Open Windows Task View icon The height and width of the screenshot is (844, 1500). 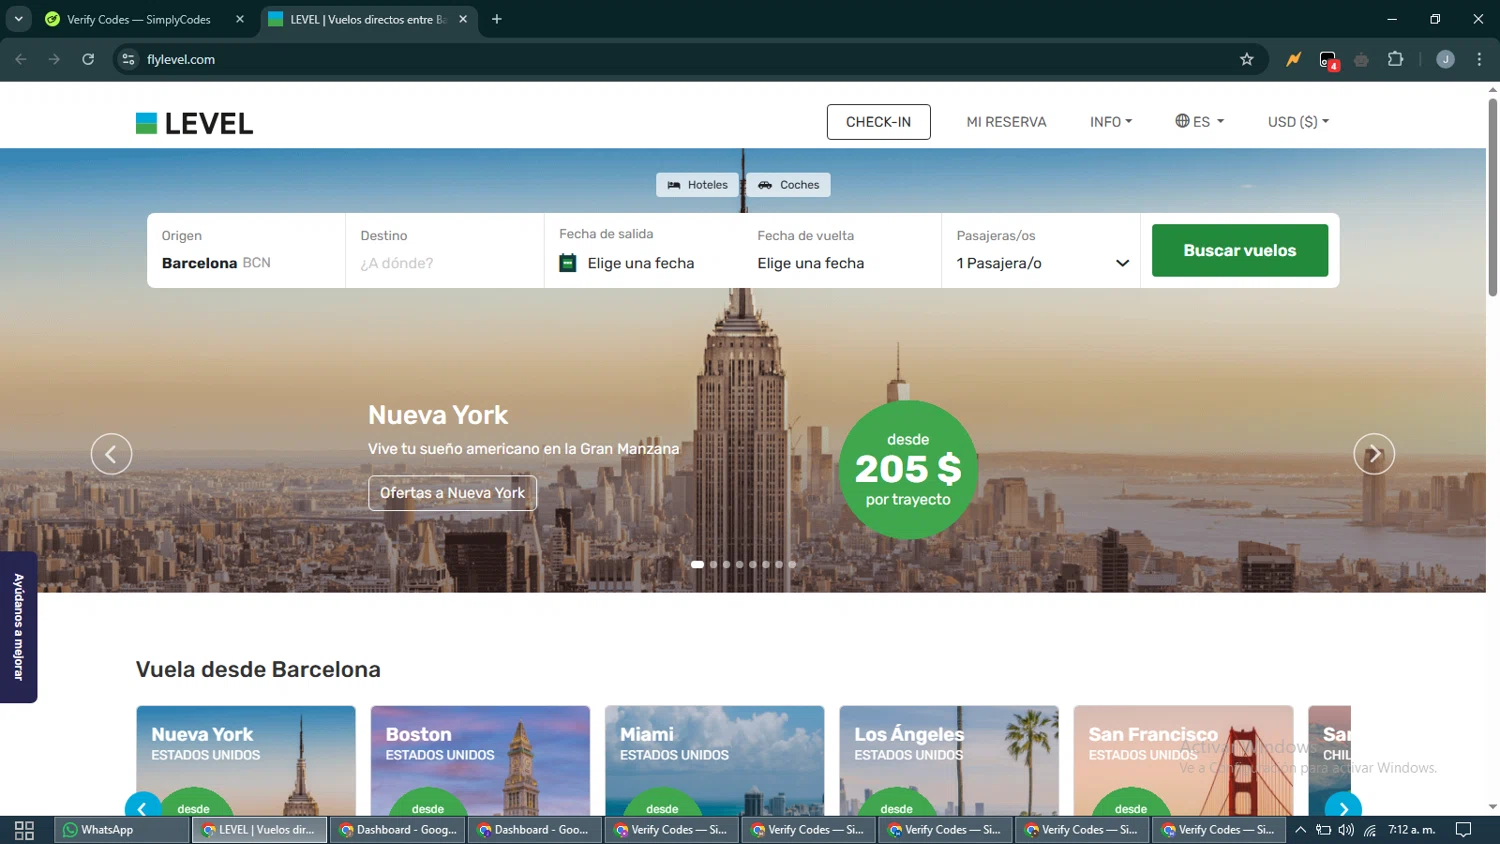coord(24,830)
